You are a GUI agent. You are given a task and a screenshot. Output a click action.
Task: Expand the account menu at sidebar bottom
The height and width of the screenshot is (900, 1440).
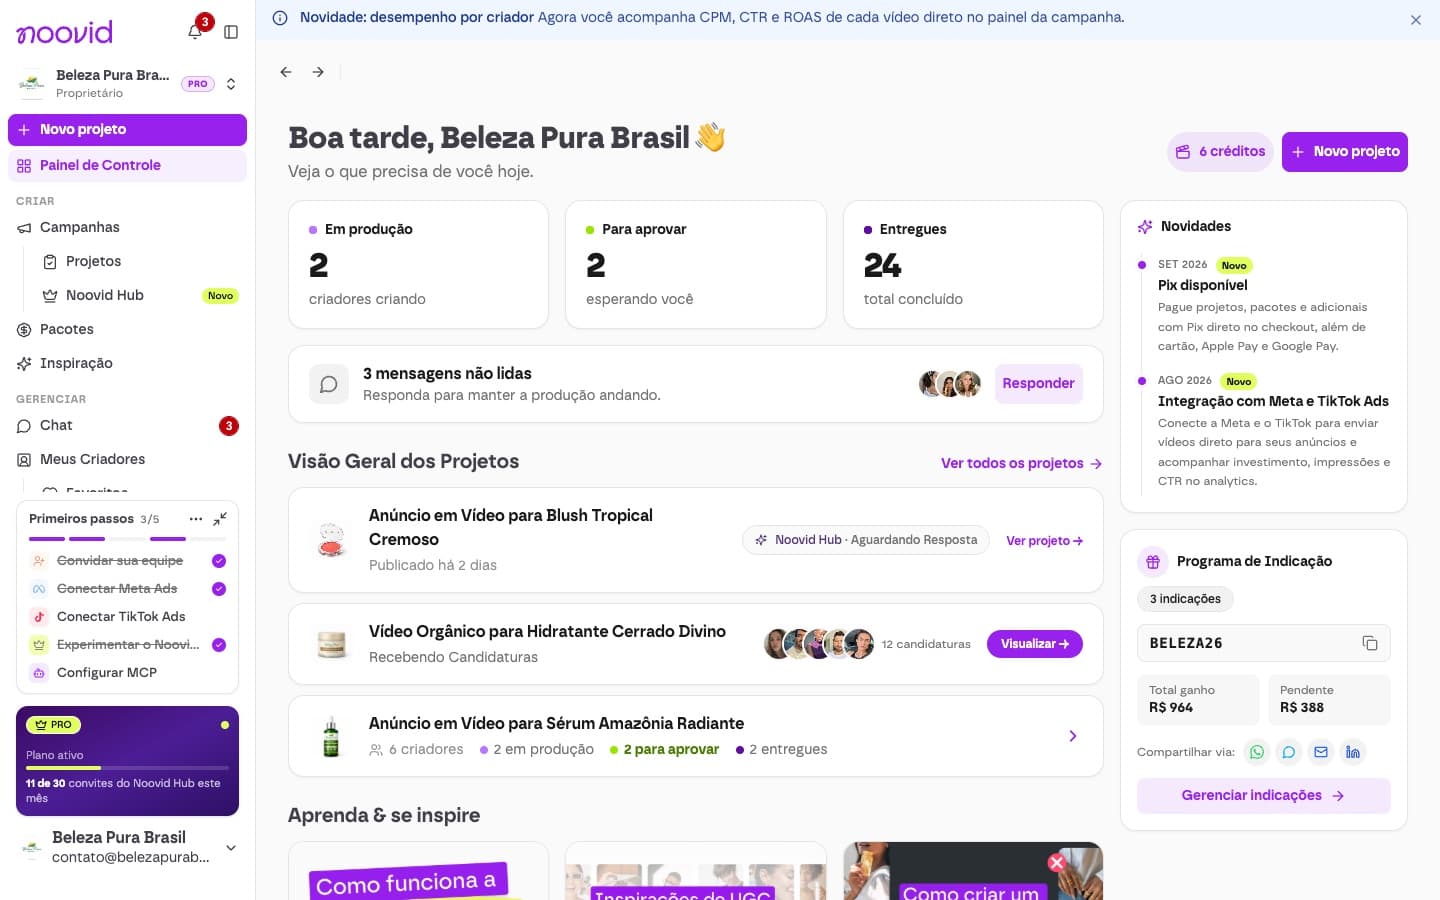pyautogui.click(x=231, y=848)
